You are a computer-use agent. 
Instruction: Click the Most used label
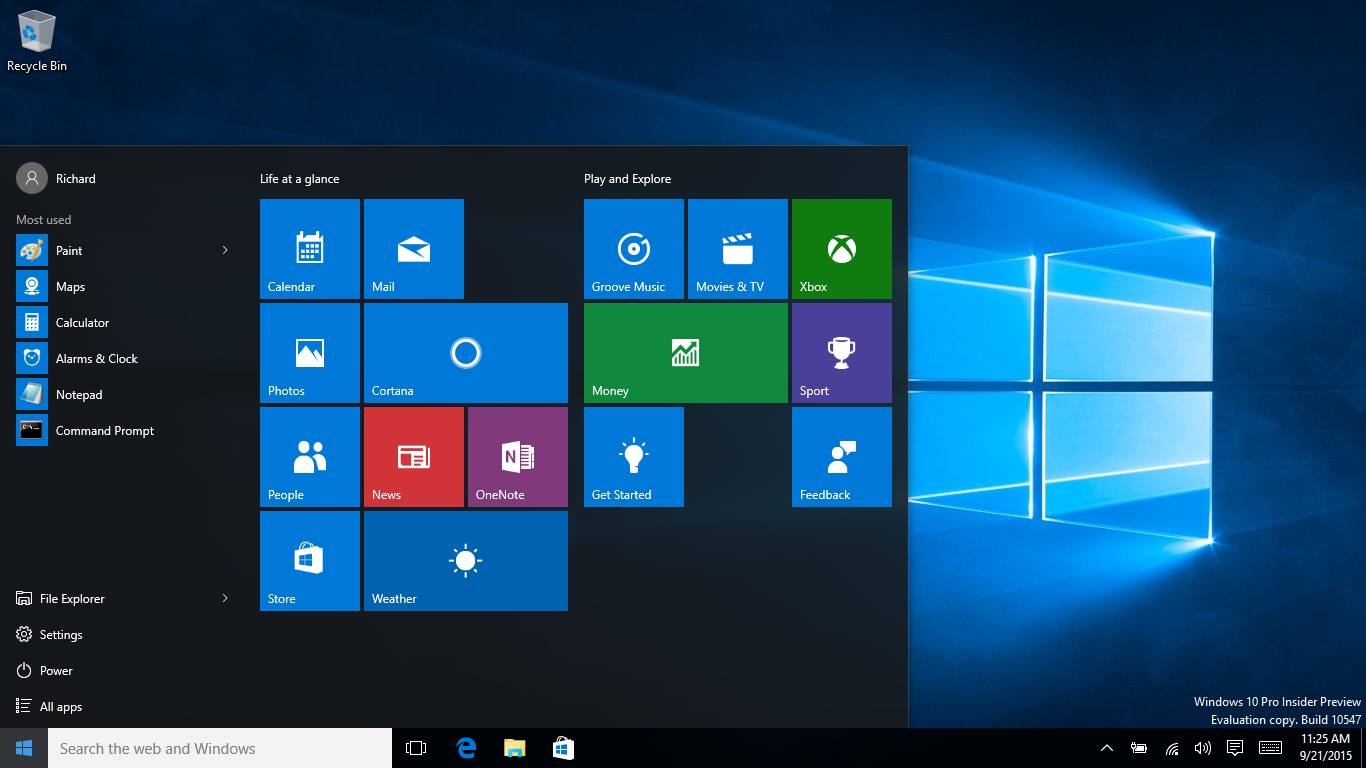pyautogui.click(x=44, y=220)
